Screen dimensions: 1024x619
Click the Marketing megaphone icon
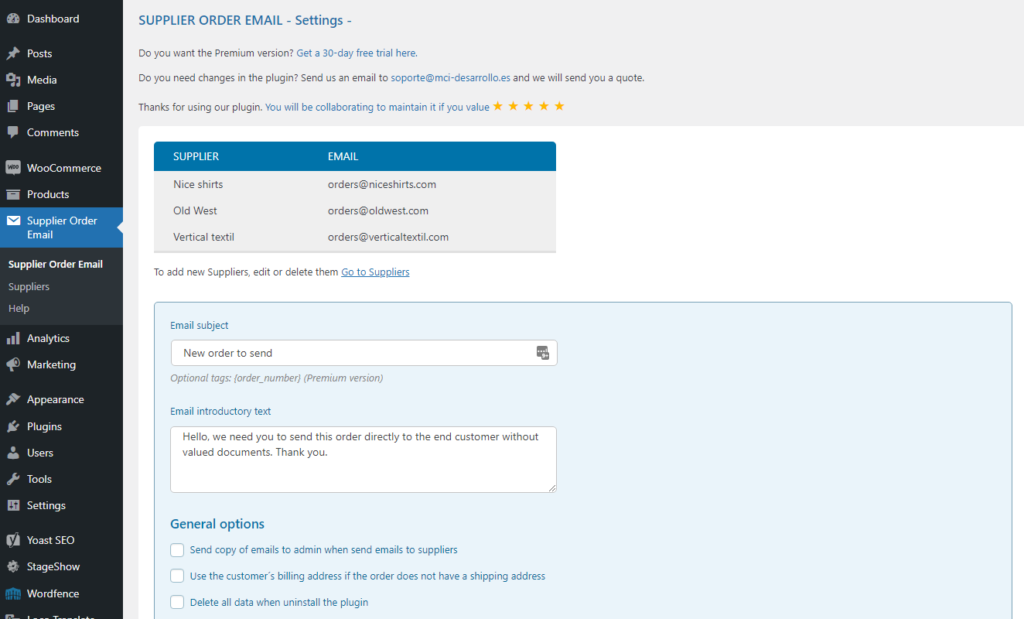coord(13,364)
